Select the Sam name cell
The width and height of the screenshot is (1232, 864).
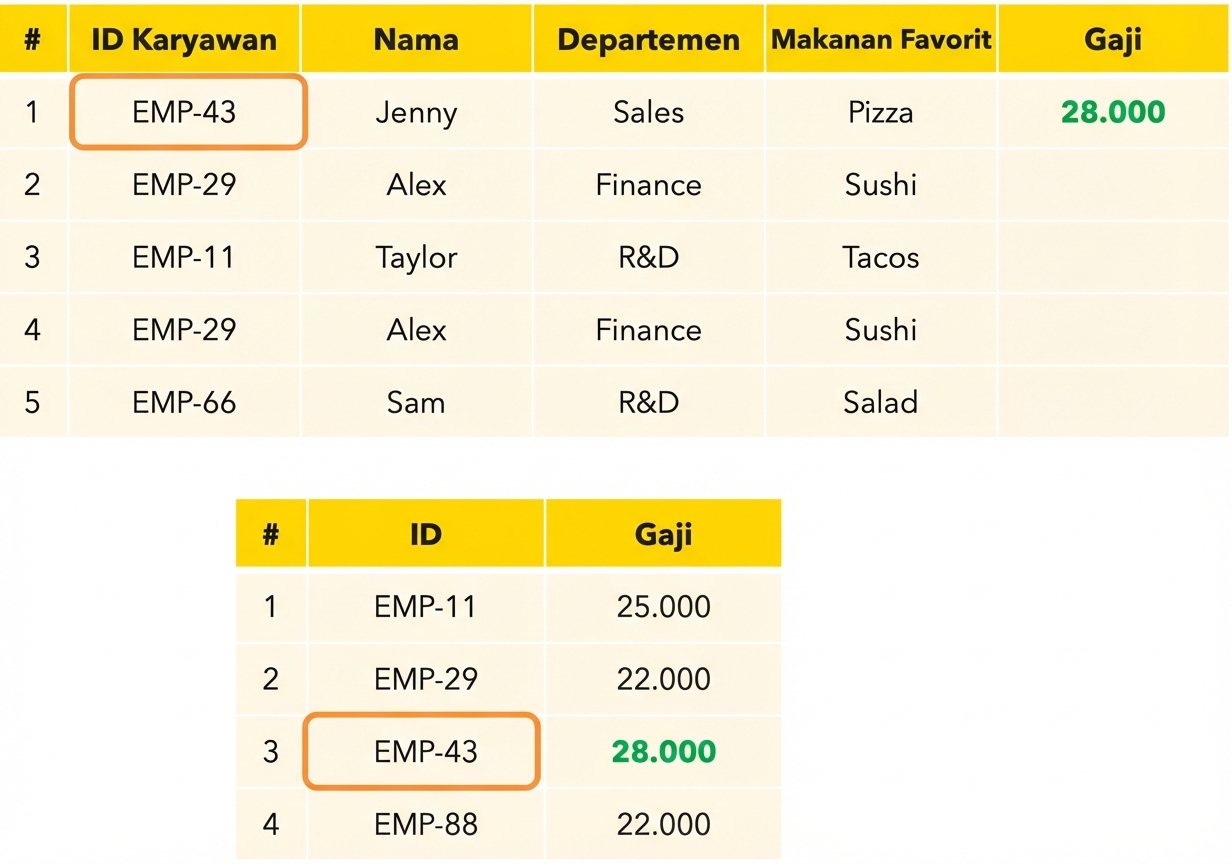point(416,402)
